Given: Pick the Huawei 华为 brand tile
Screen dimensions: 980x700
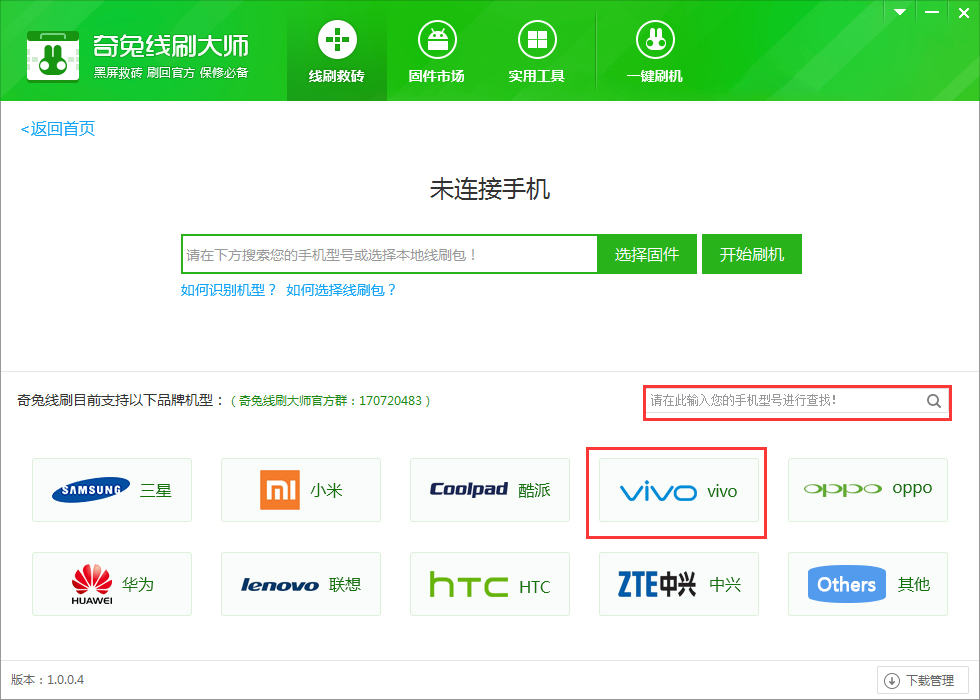Looking at the screenshot, I should 112,584.
